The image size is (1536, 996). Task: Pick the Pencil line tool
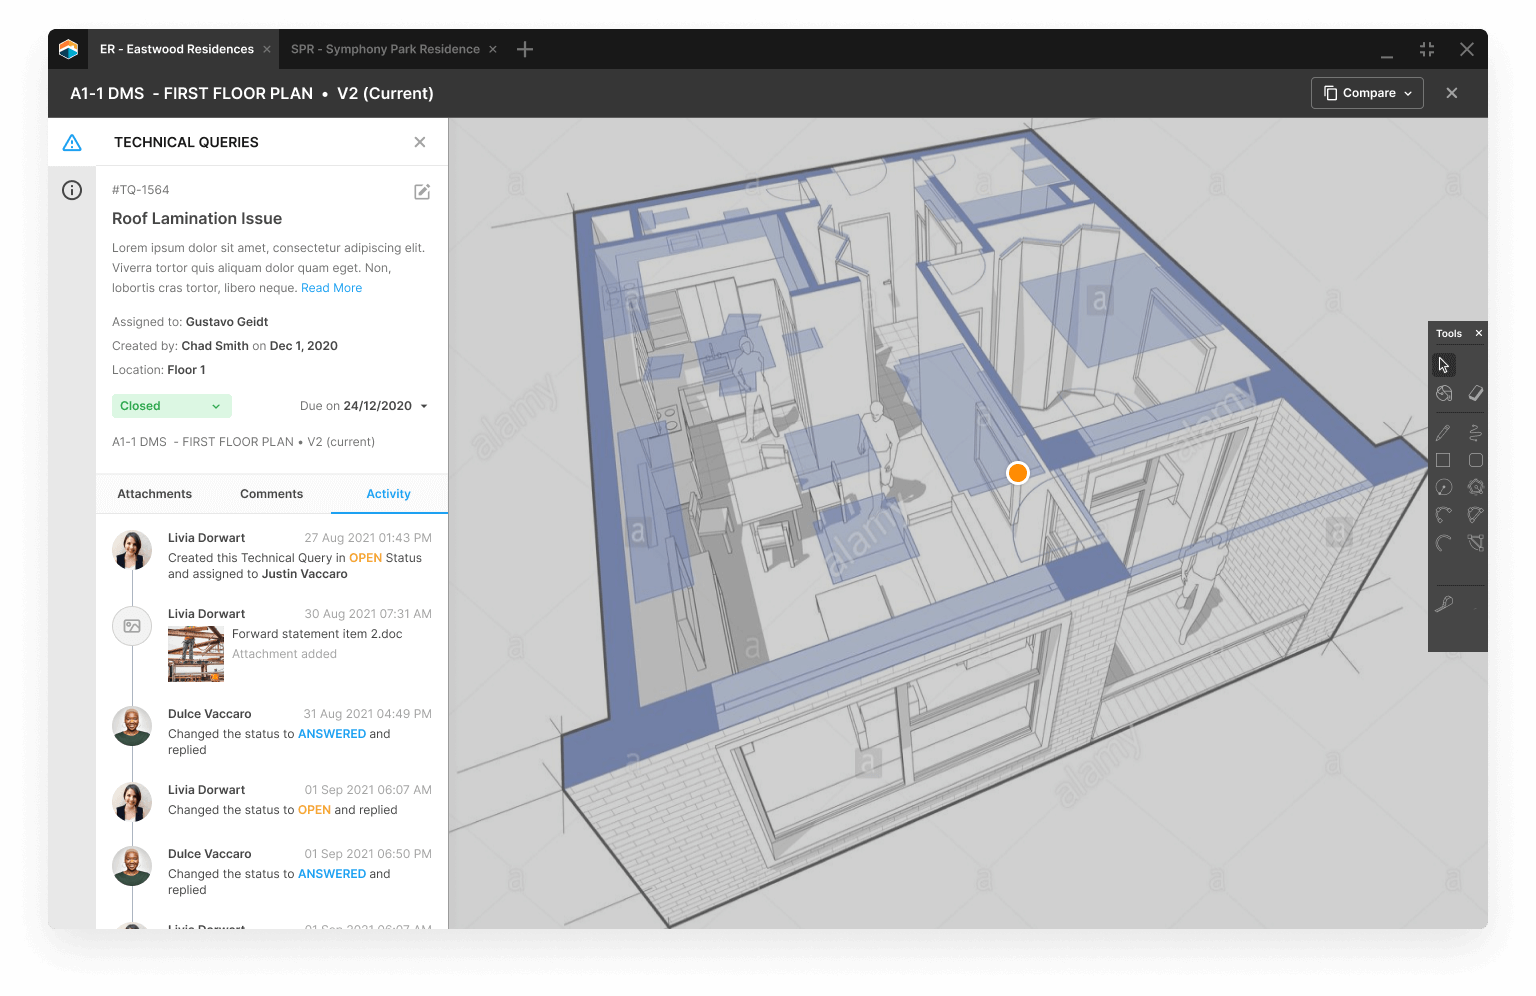click(x=1443, y=433)
